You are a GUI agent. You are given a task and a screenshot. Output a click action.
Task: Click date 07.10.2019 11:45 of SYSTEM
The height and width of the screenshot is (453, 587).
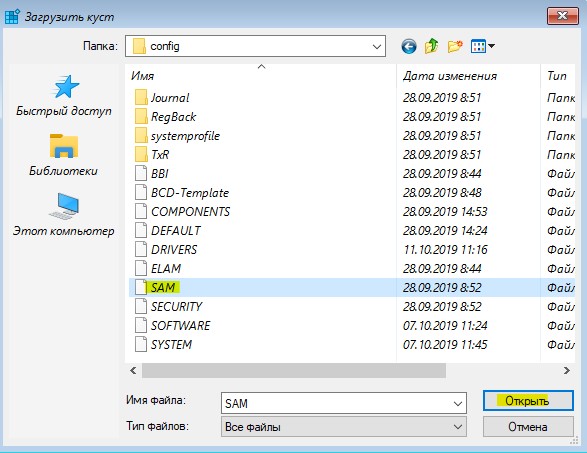coord(445,344)
